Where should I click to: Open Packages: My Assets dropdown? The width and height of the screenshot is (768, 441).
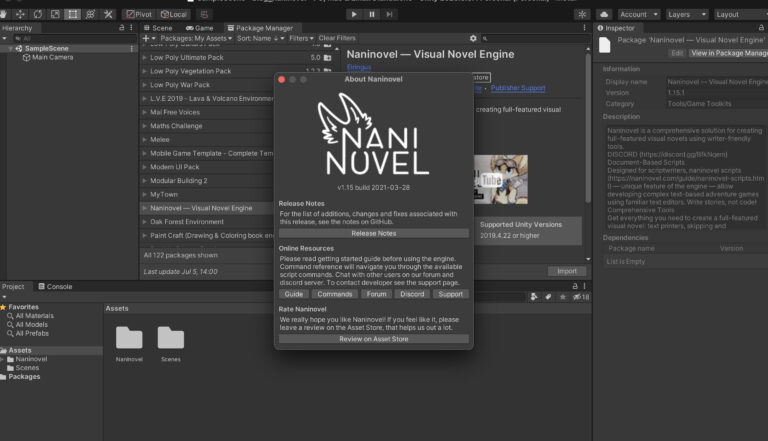[195, 38]
